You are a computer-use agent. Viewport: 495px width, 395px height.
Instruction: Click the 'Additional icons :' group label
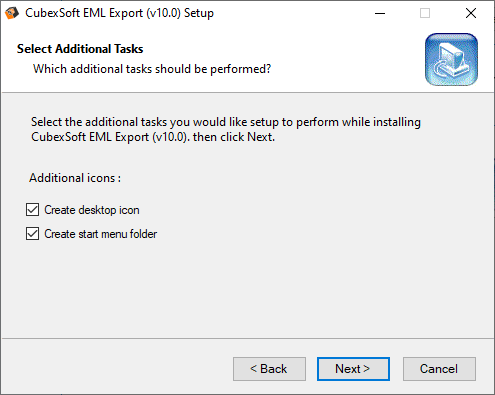click(x=75, y=178)
